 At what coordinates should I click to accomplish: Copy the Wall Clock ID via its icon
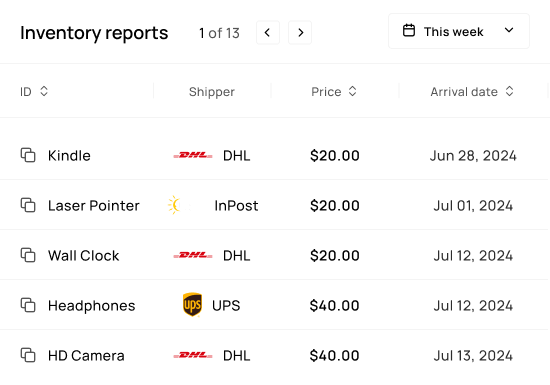coord(28,255)
